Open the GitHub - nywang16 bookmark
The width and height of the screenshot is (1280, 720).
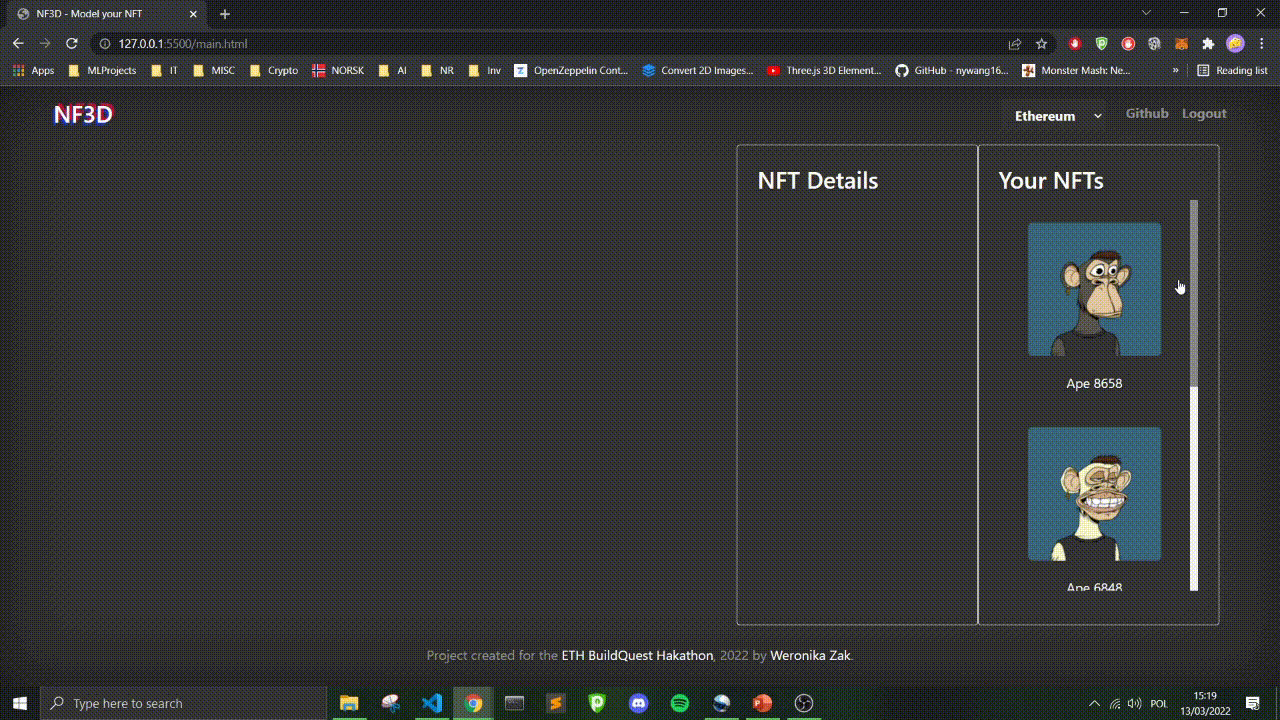point(952,71)
